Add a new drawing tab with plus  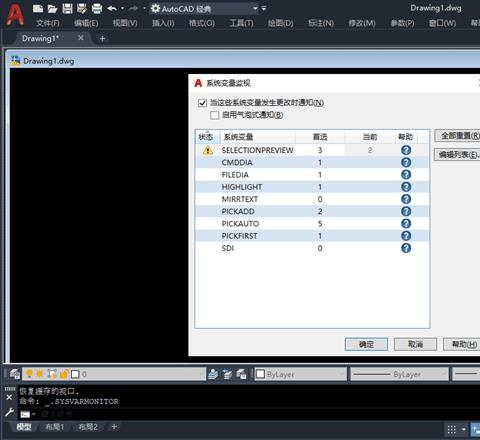pyautogui.click(x=102, y=39)
